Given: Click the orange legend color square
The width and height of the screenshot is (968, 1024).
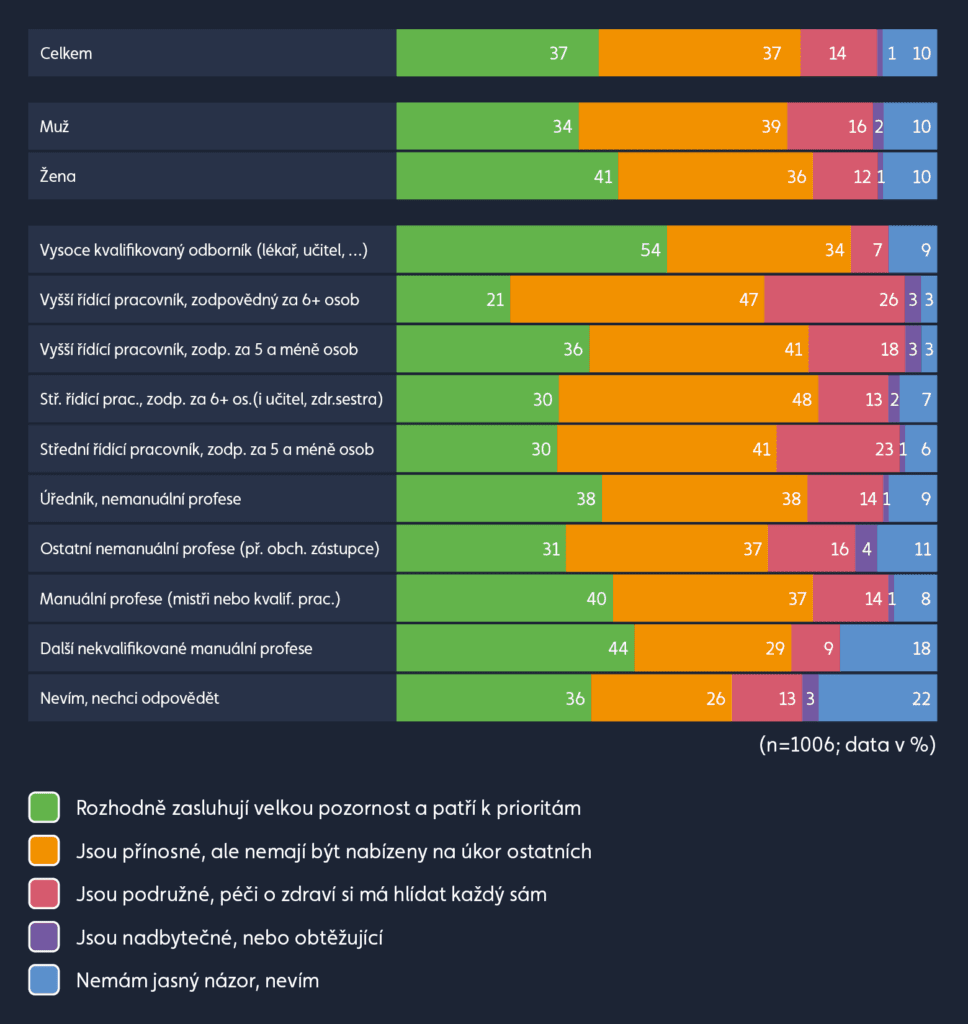Looking at the screenshot, I should click(45, 851).
